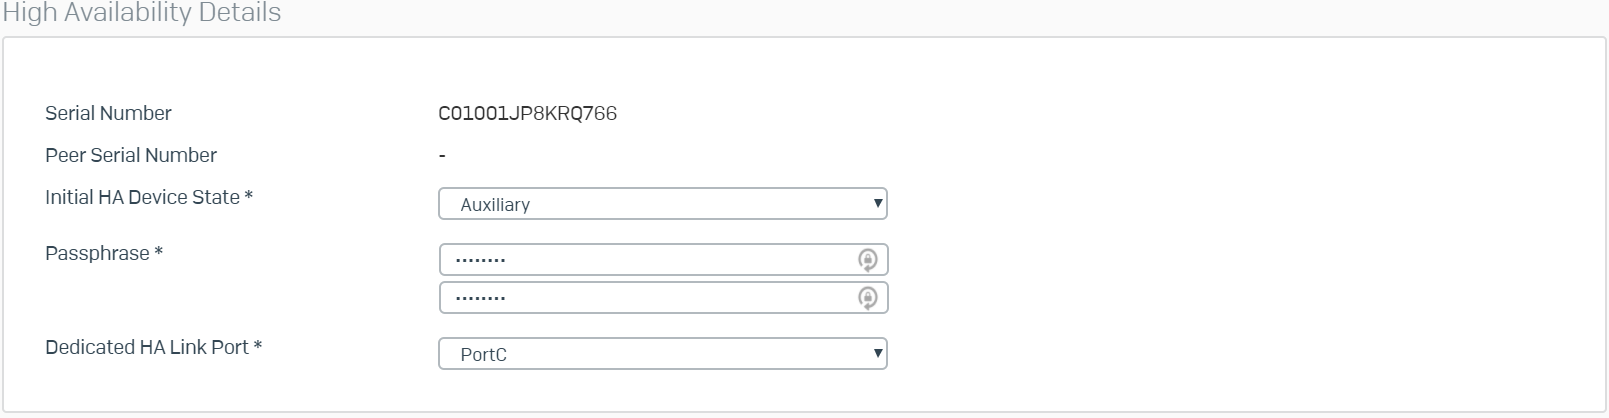Open the Initial HA Device State dropdown

[x=663, y=204]
